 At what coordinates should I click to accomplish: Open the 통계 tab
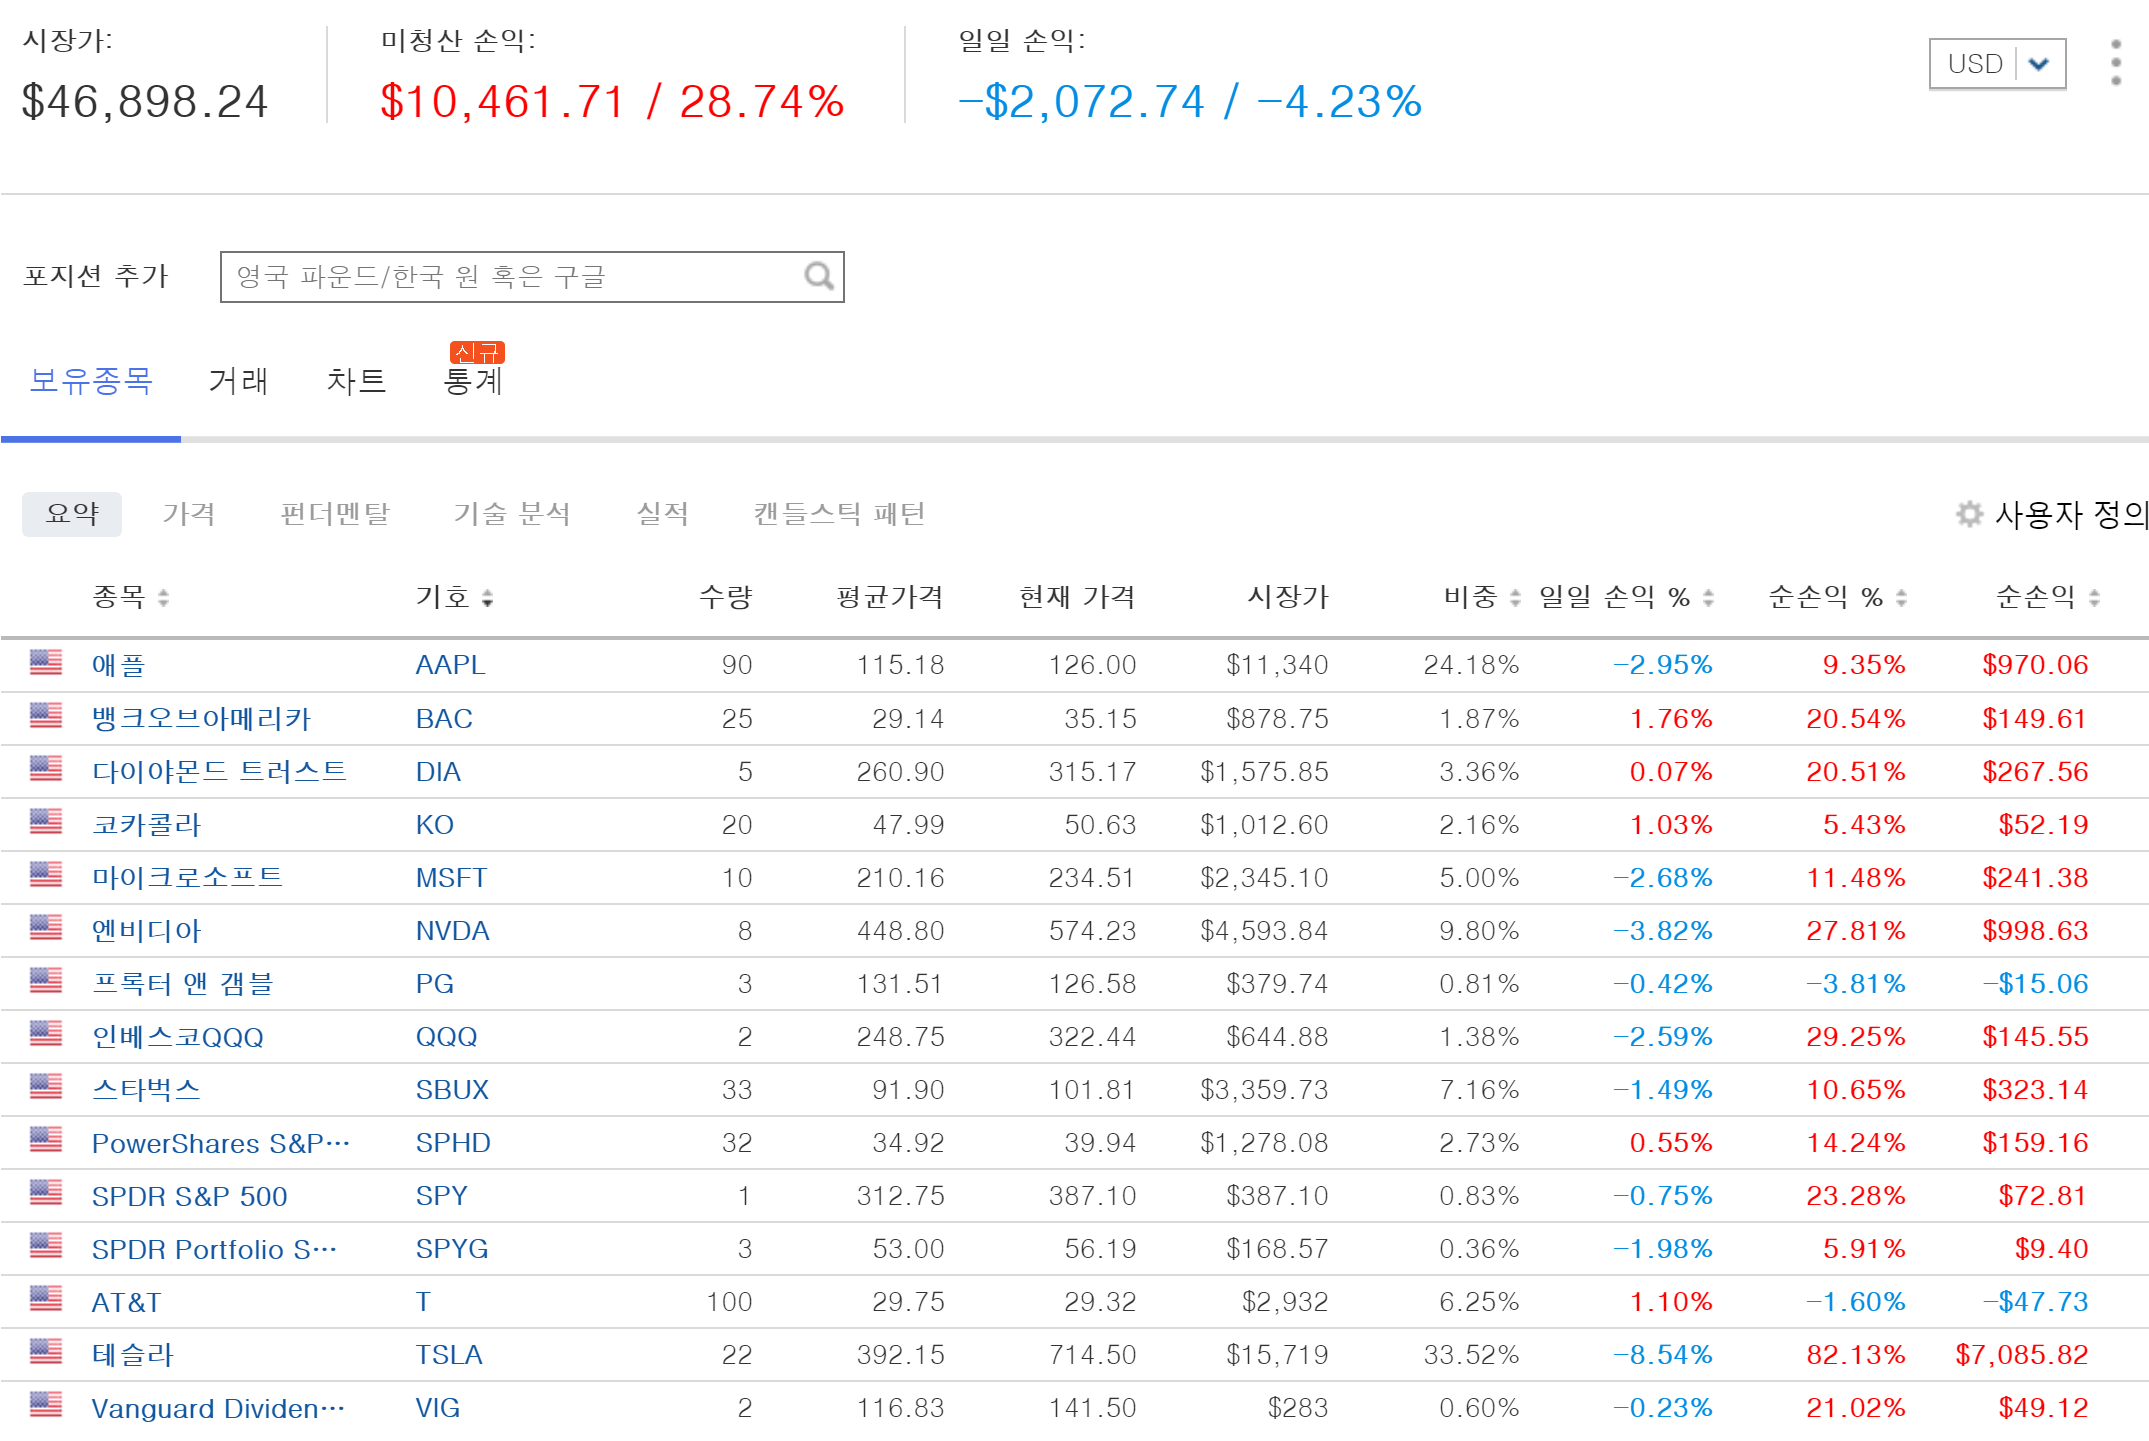coord(473,381)
